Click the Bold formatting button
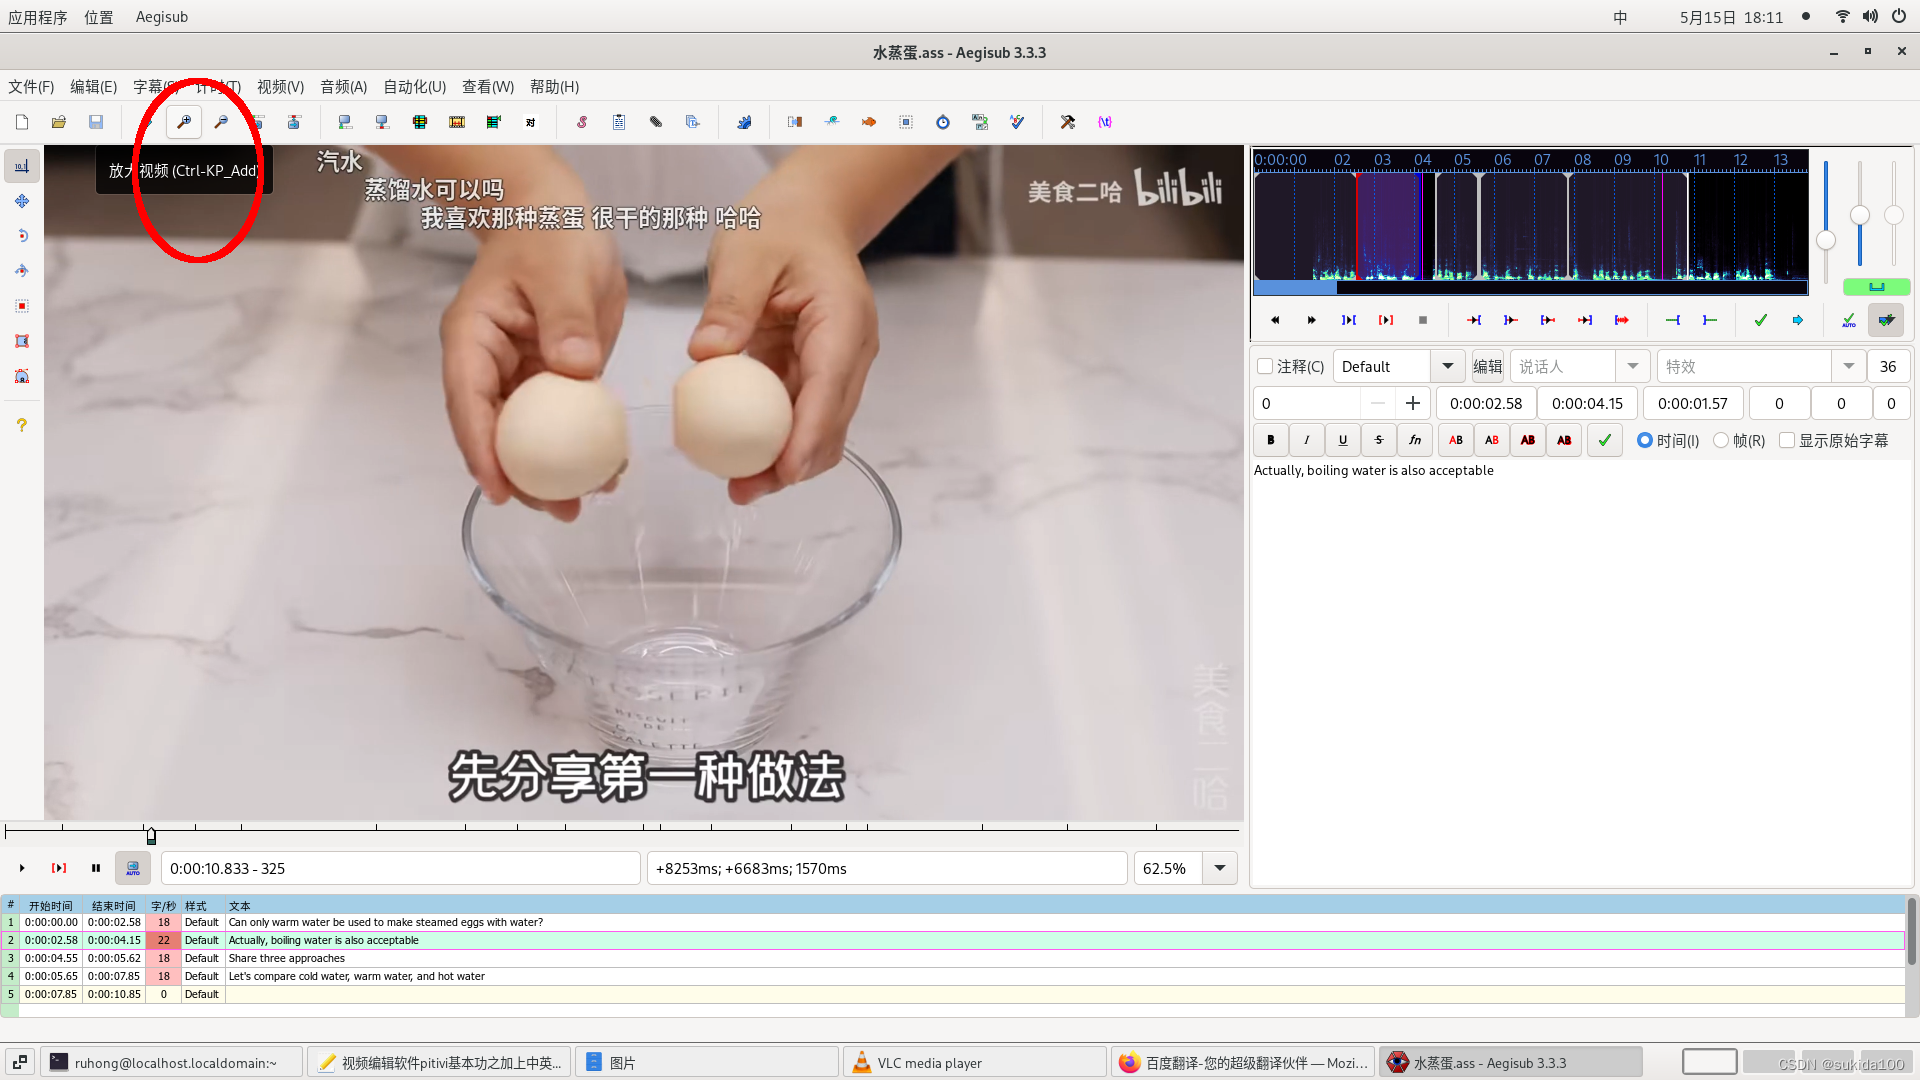The width and height of the screenshot is (1920, 1080). pyautogui.click(x=1271, y=440)
